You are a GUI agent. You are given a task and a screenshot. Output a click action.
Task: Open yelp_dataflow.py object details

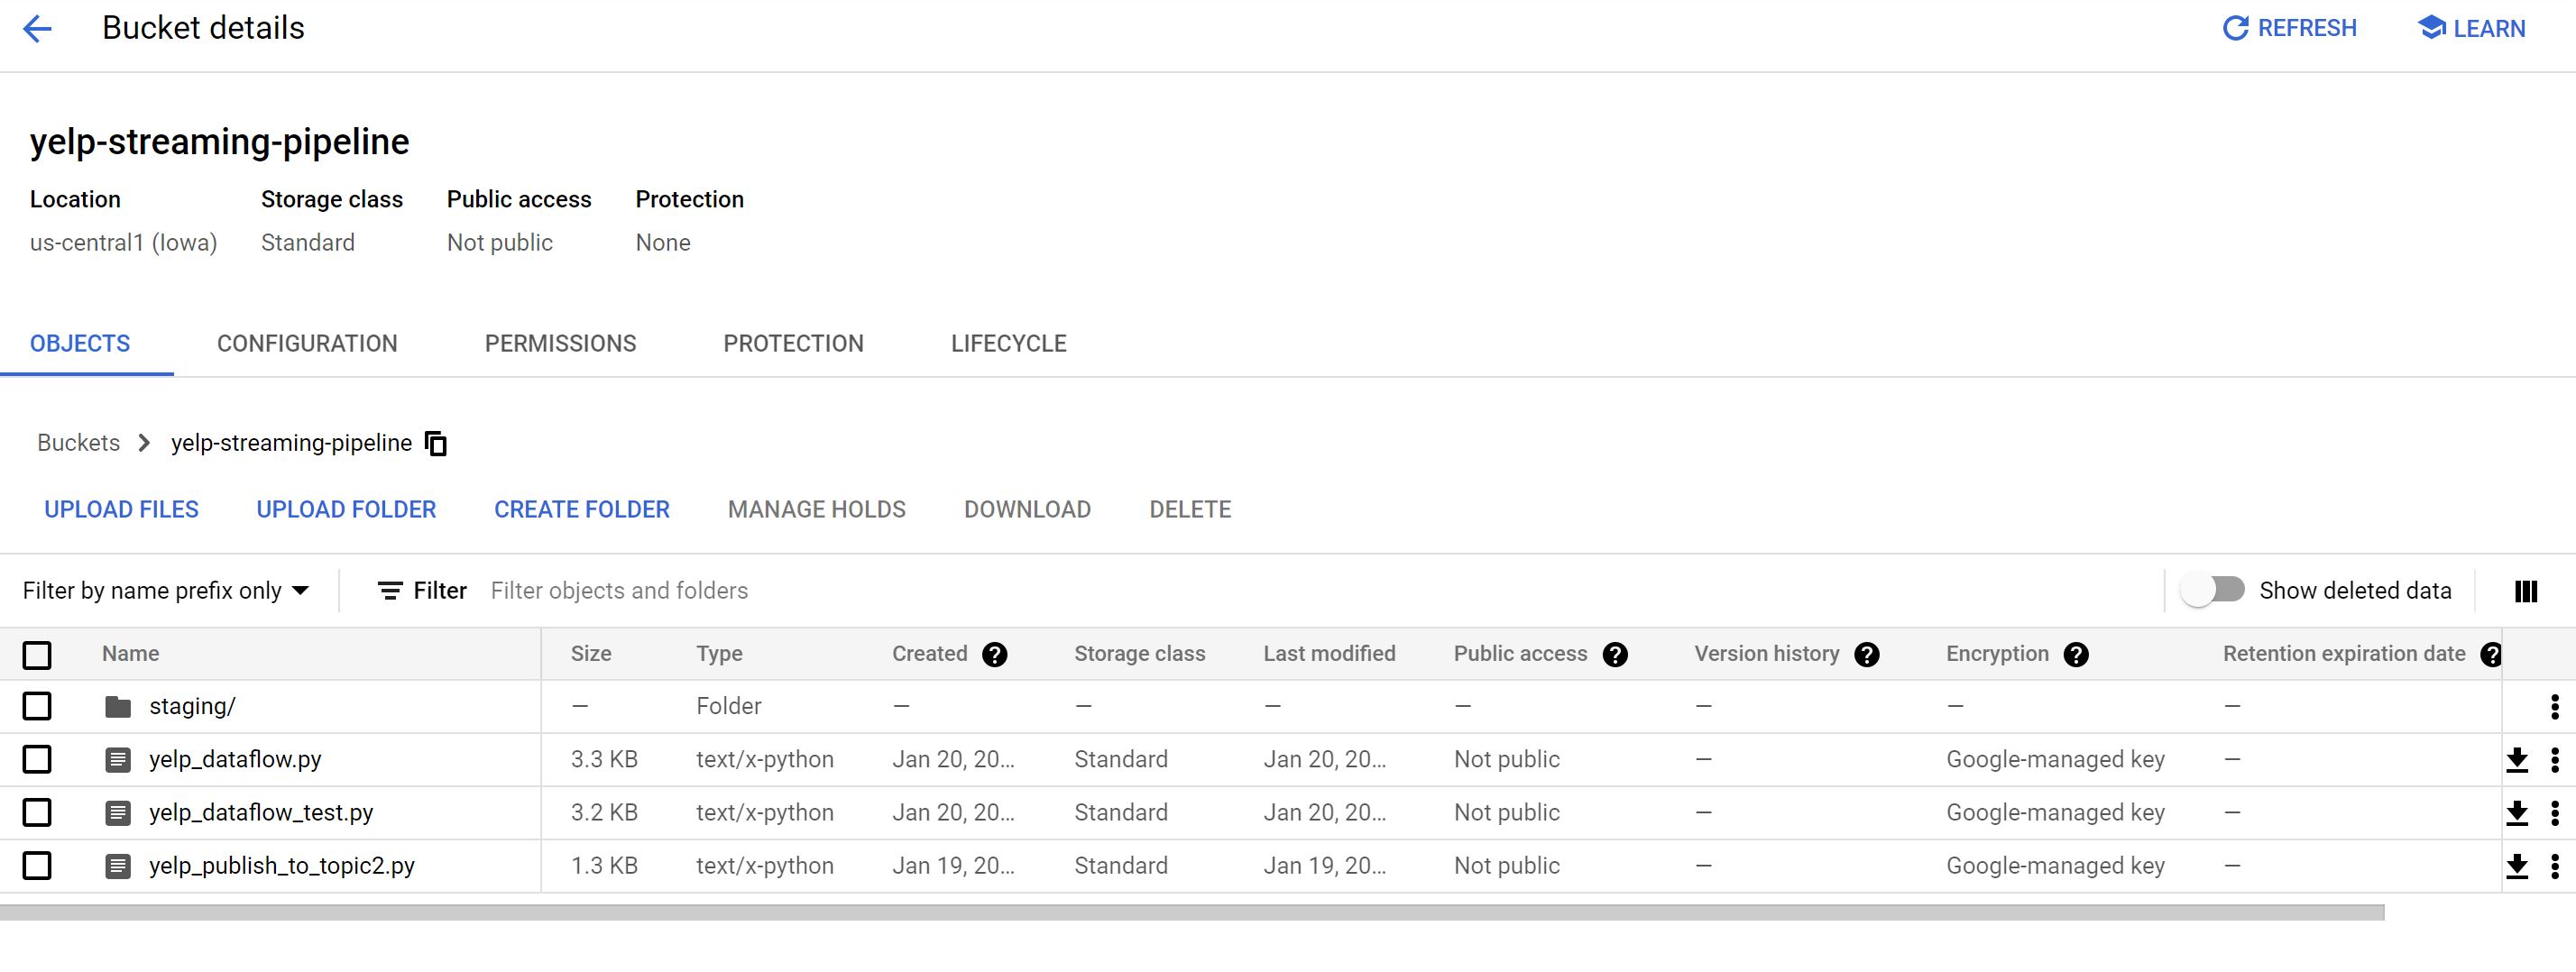[235, 759]
